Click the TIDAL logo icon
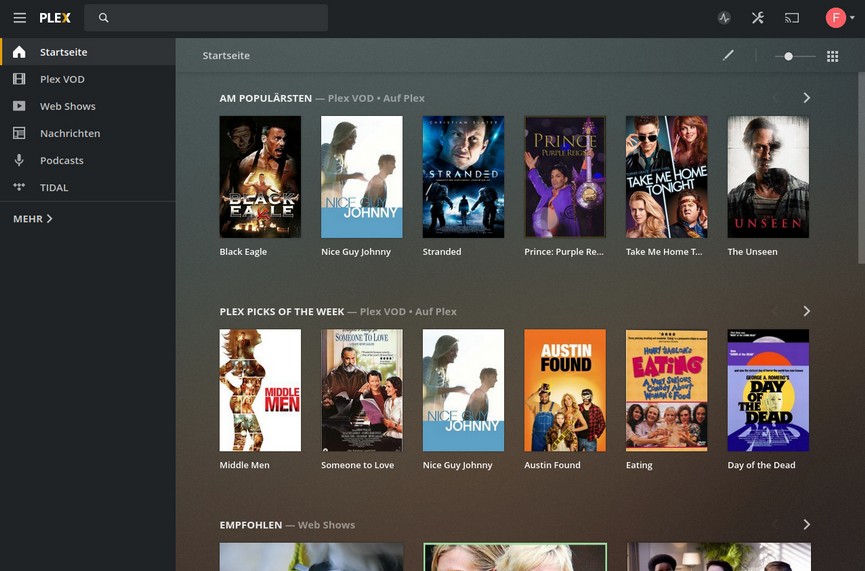This screenshot has width=865, height=571. (19, 187)
